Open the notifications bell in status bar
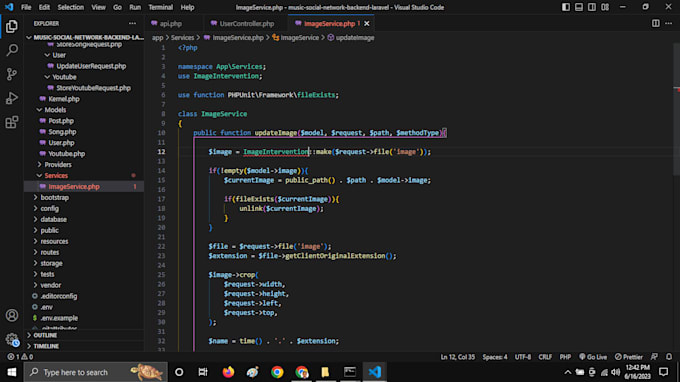The image size is (680, 382). click(x=669, y=357)
